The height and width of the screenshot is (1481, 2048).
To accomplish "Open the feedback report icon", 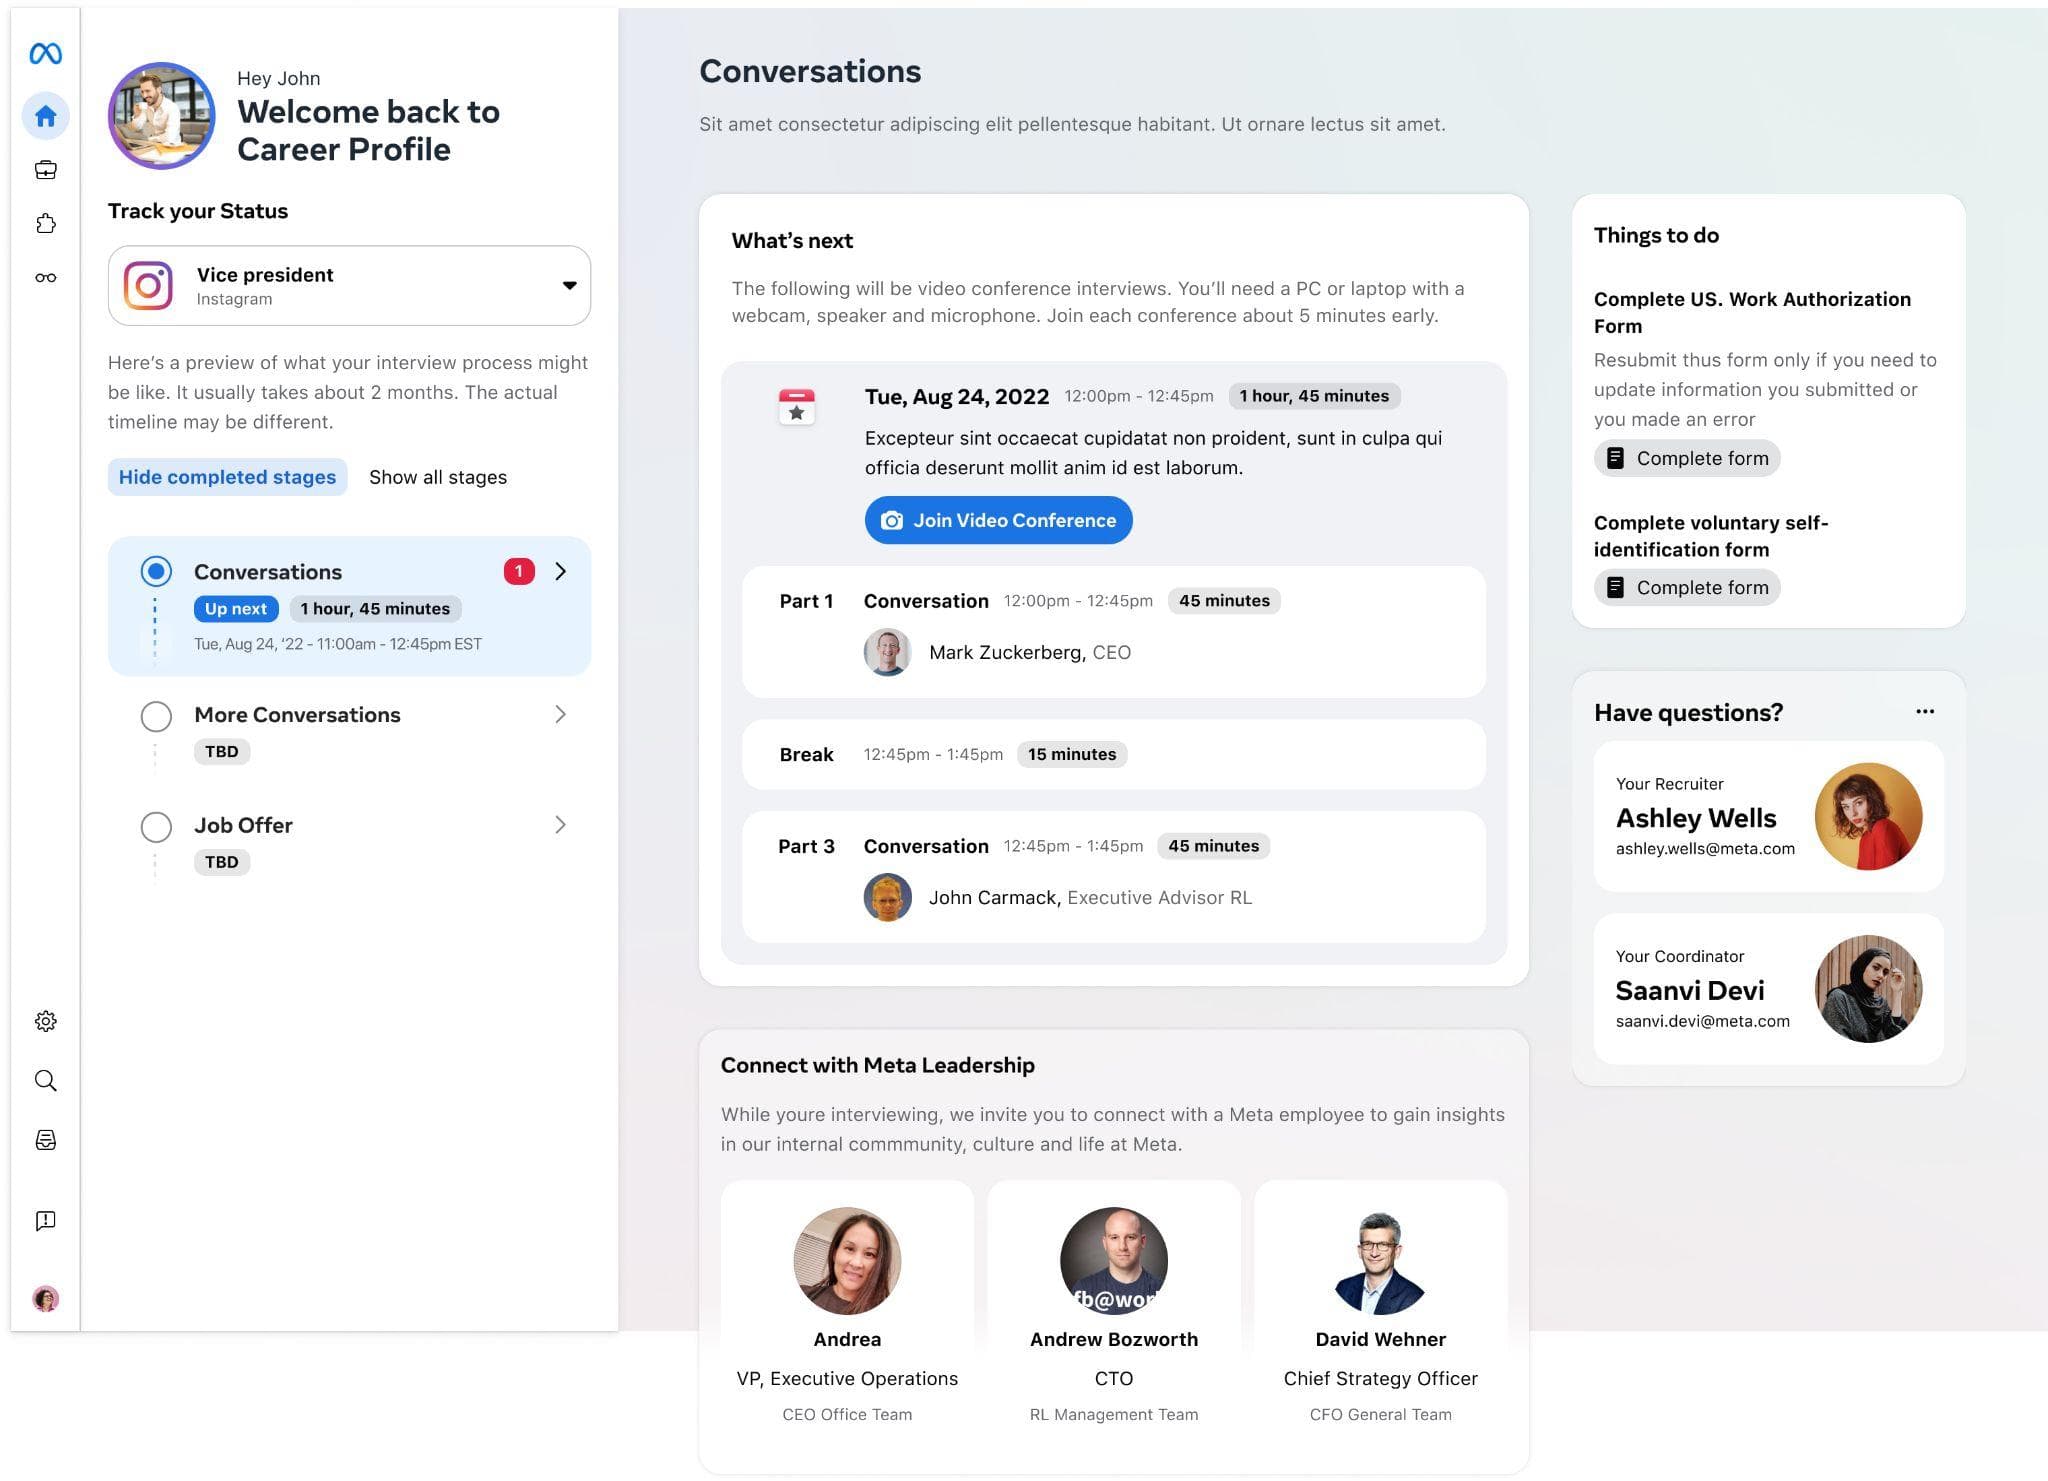I will pos(45,1220).
